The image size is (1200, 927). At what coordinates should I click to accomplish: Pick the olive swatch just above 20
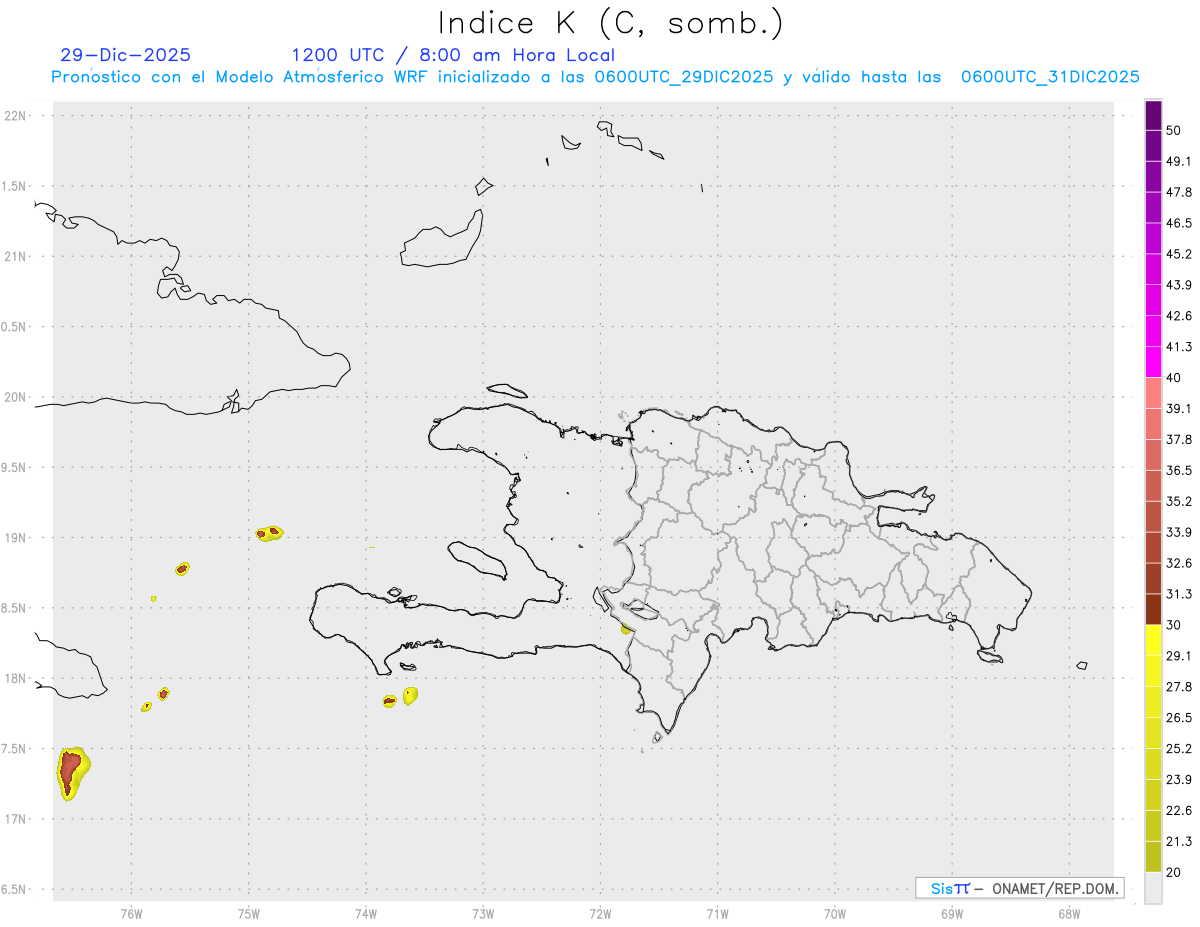(x=1153, y=856)
